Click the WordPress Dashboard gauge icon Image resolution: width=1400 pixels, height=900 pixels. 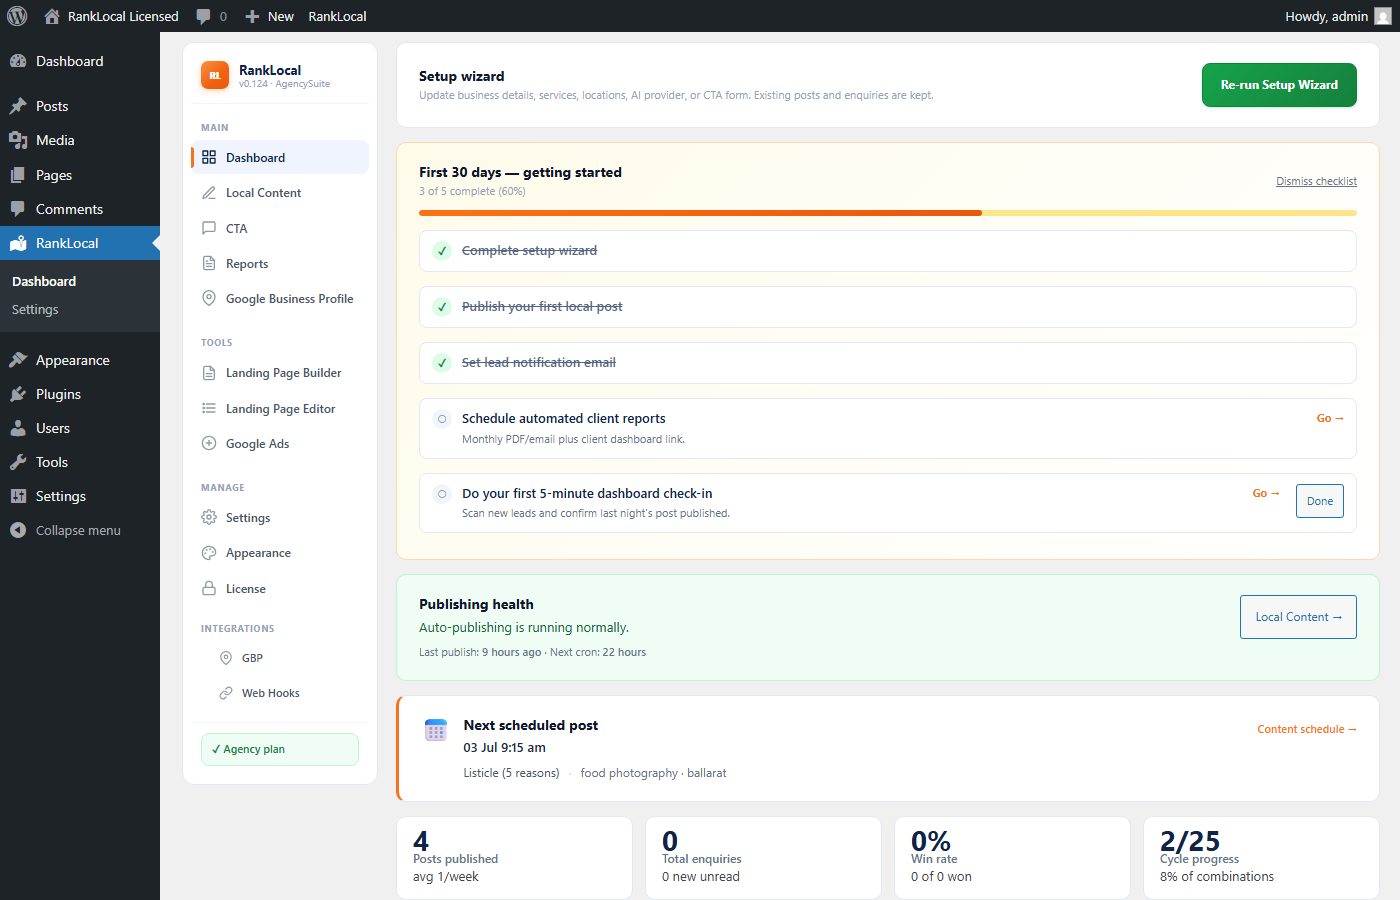[18, 61]
